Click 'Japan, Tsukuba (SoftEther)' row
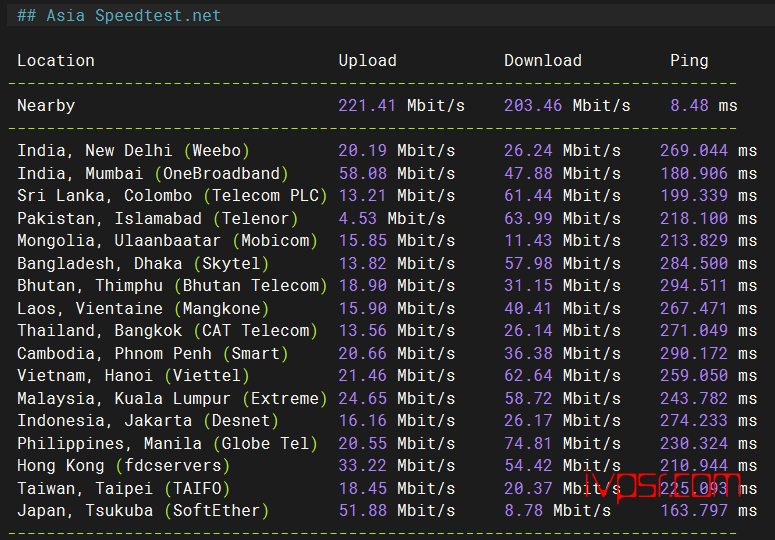The width and height of the screenshot is (775, 540). [143, 510]
